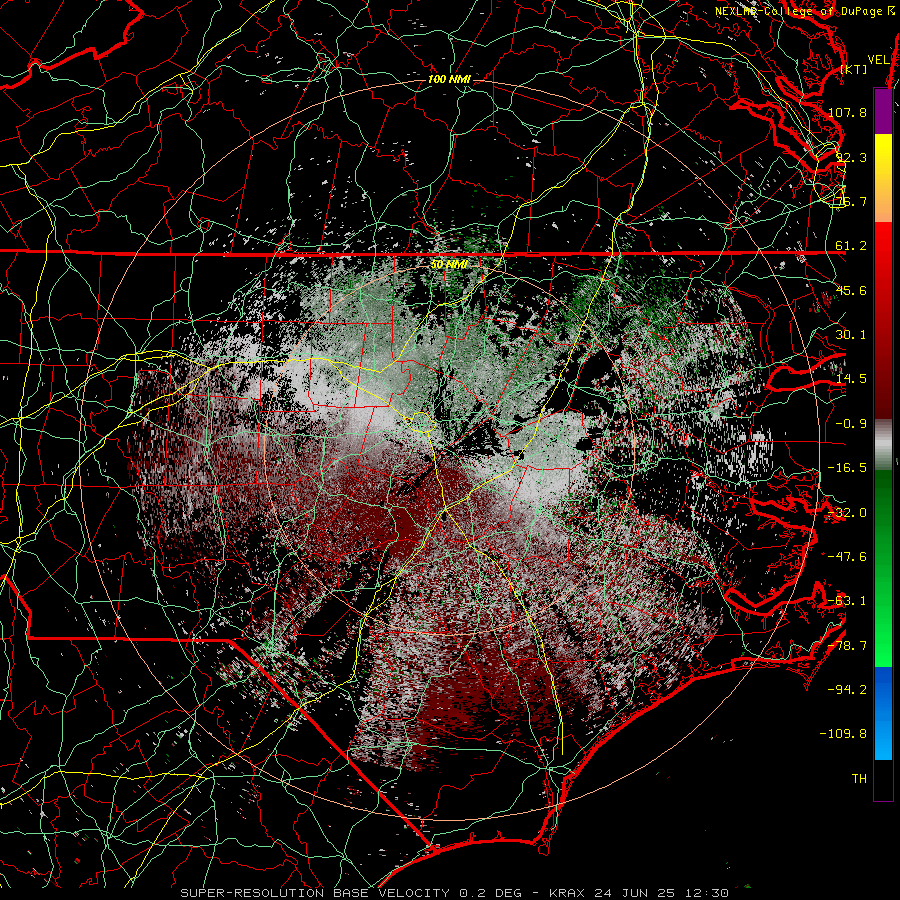The width and height of the screenshot is (900, 900).
Task: Select the -78.7 legend value
Action: tap(847, 646)
